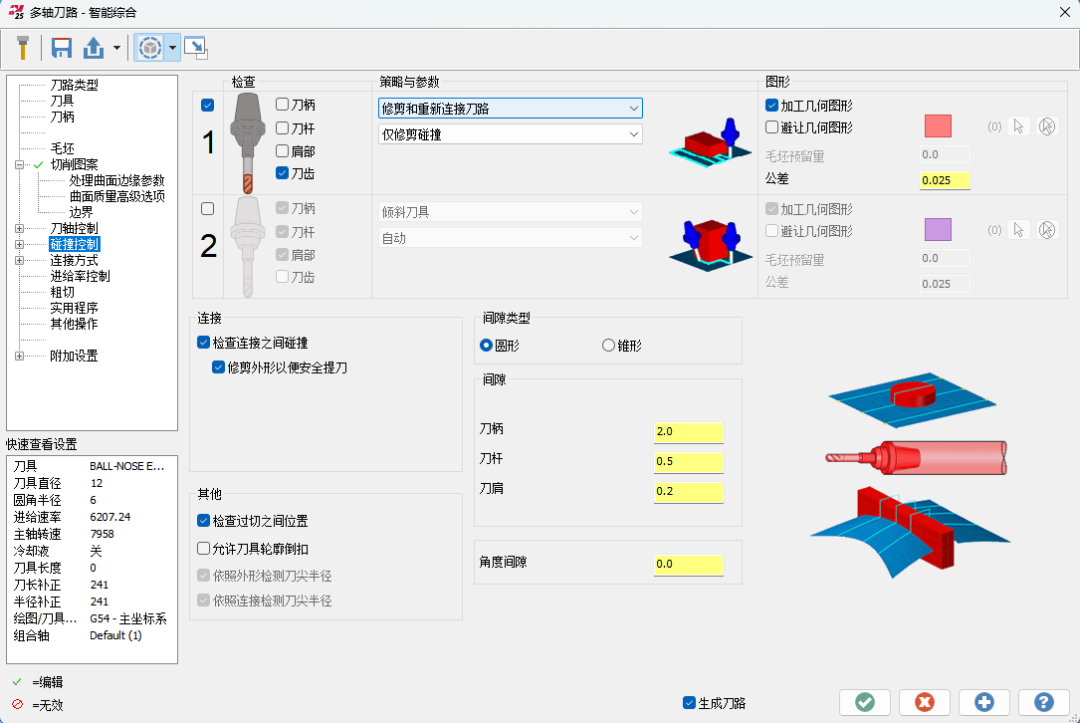
Task: Expand the 碰撞控制 tree node
Action: click(19, 244)
